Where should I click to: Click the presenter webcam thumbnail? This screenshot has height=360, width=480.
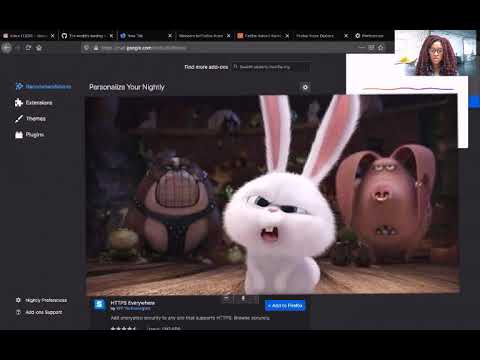click(435, 53)
